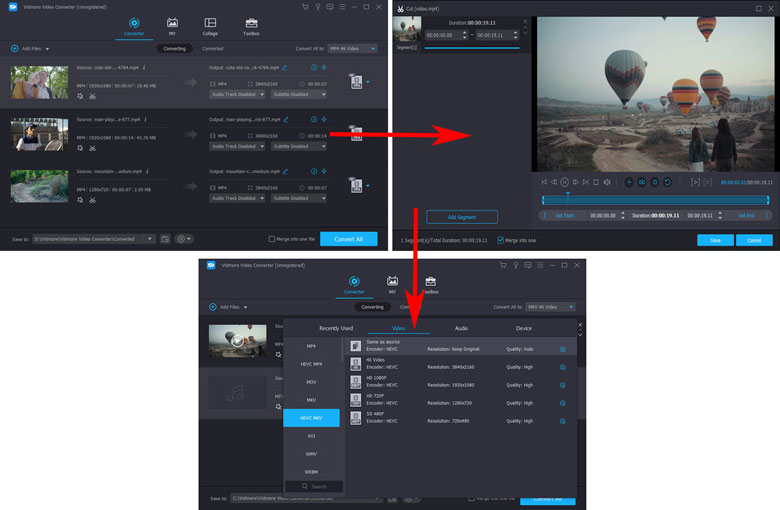780x510 pixels.
Task: Click the edit effects star icon for the cute-old video
Action: click(80, 97)
